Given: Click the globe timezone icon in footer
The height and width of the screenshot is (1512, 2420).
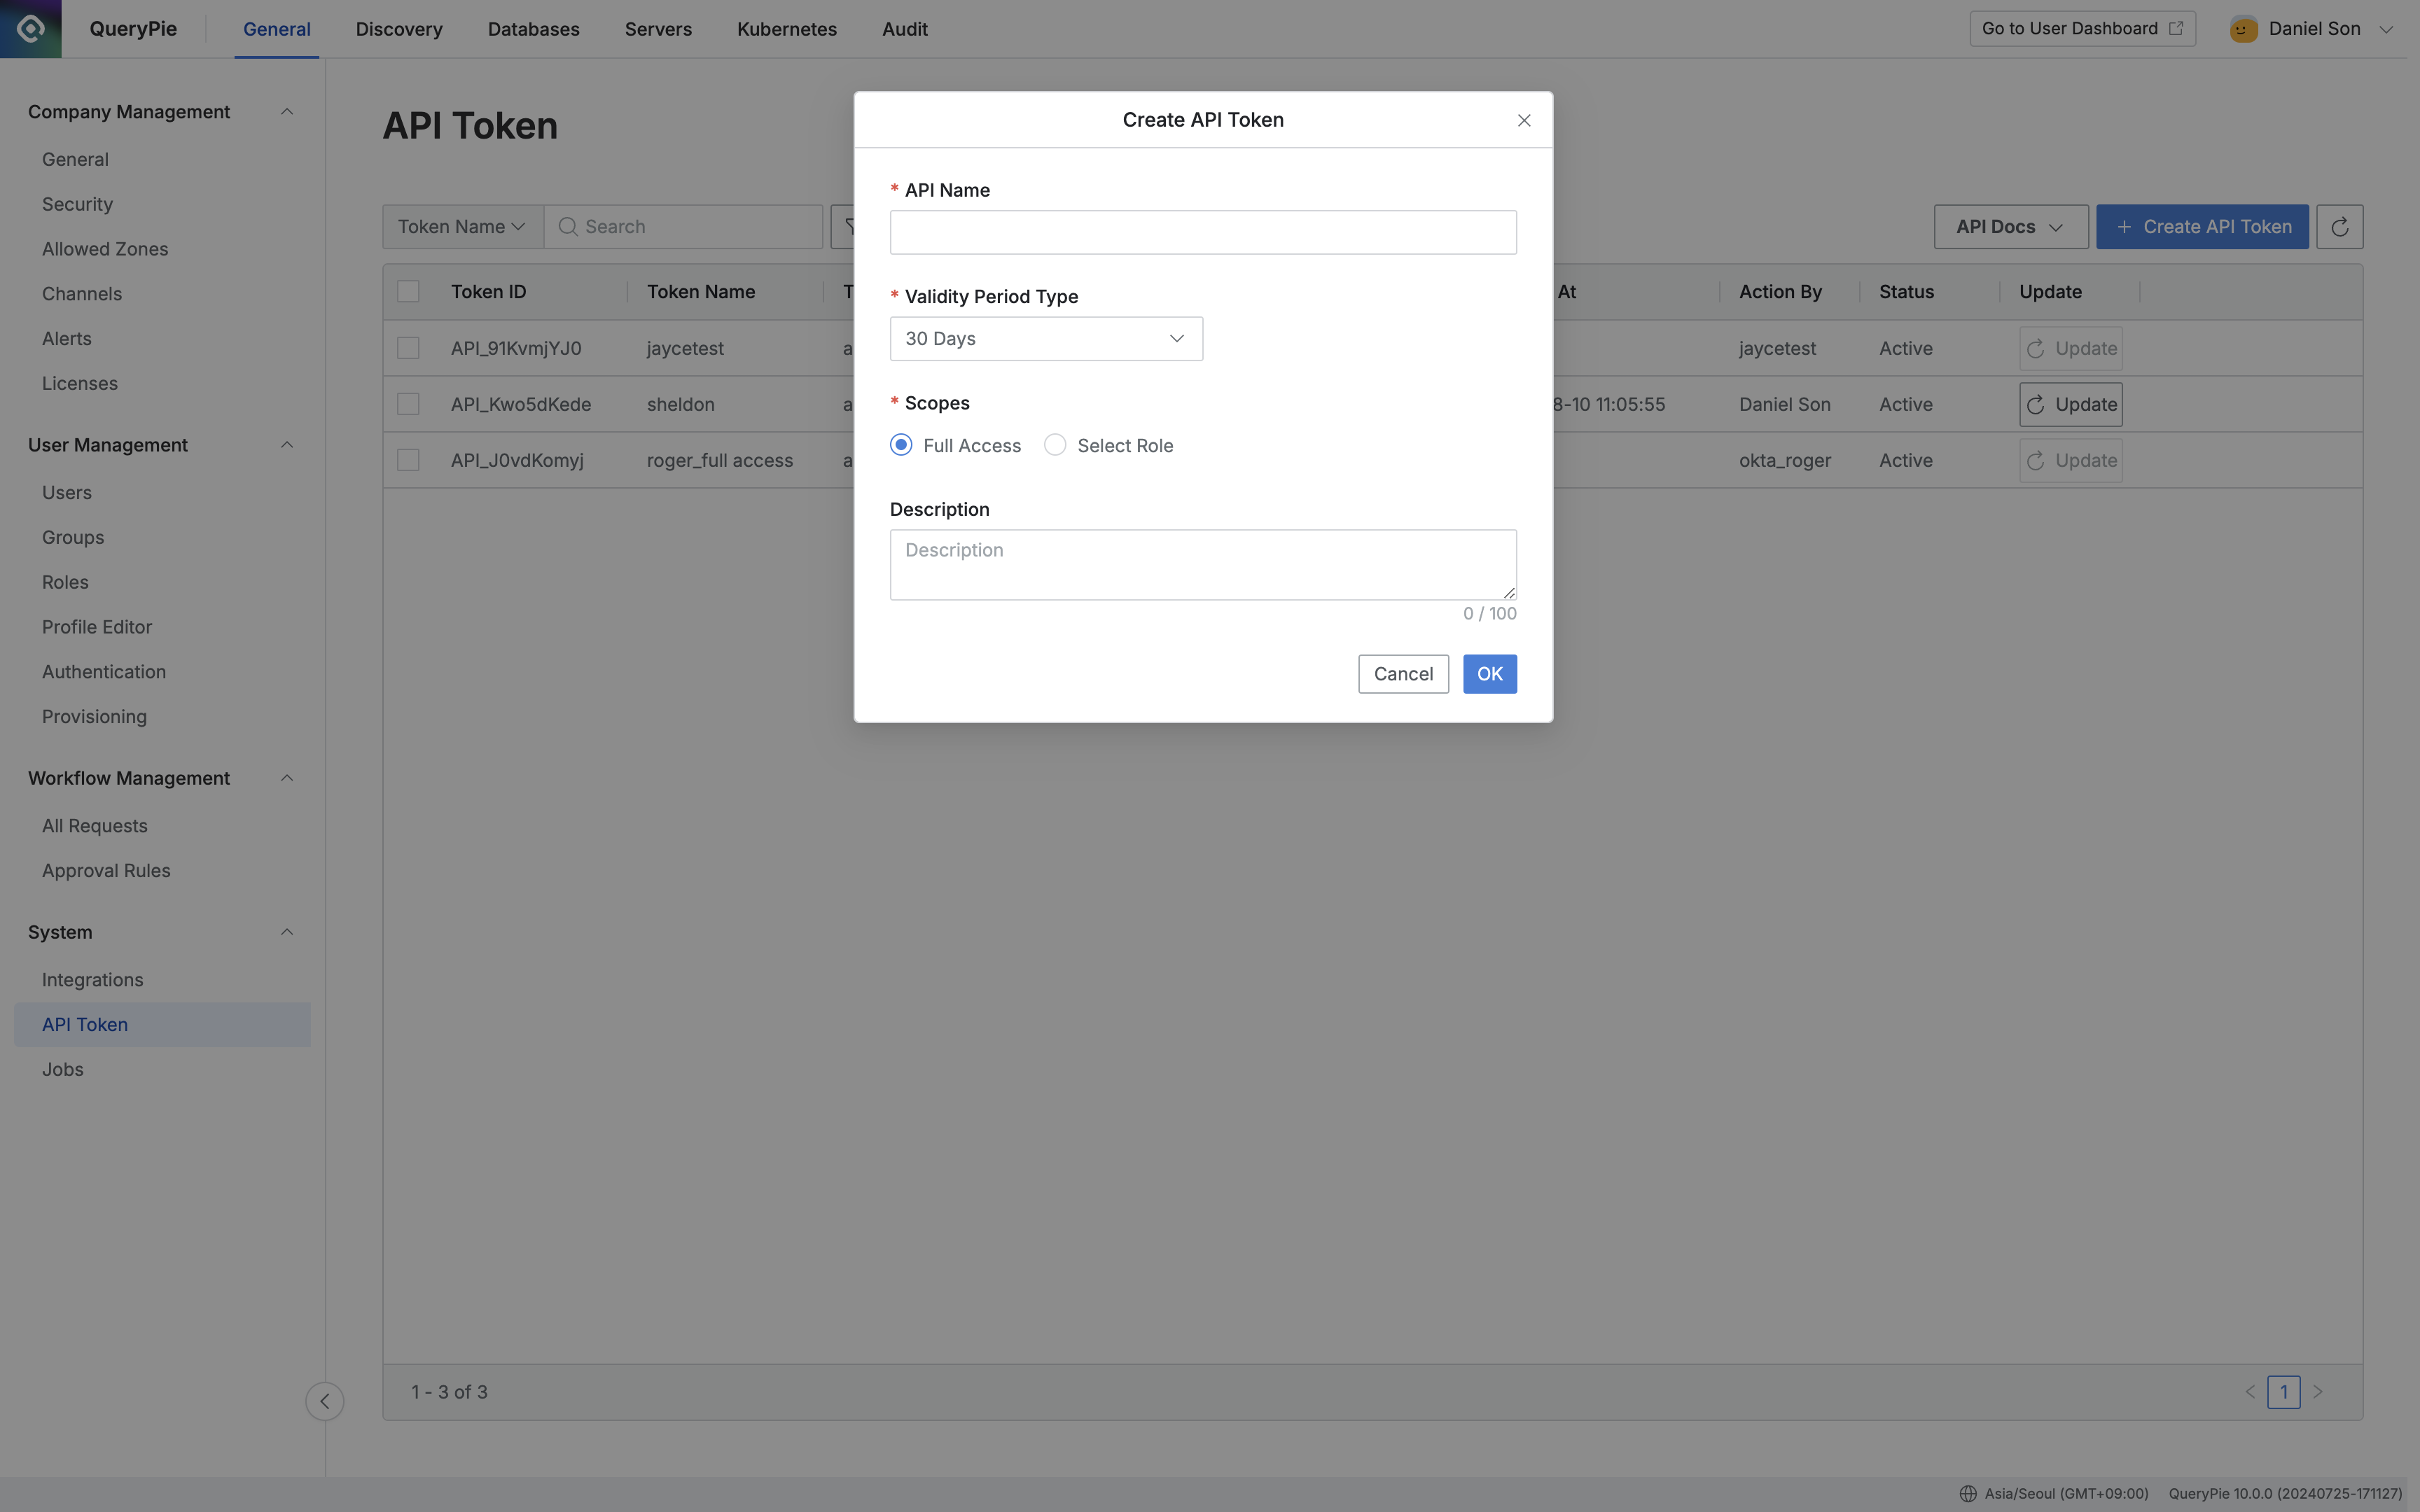Looking at the screenshot, I should tap(1967, 1493).
